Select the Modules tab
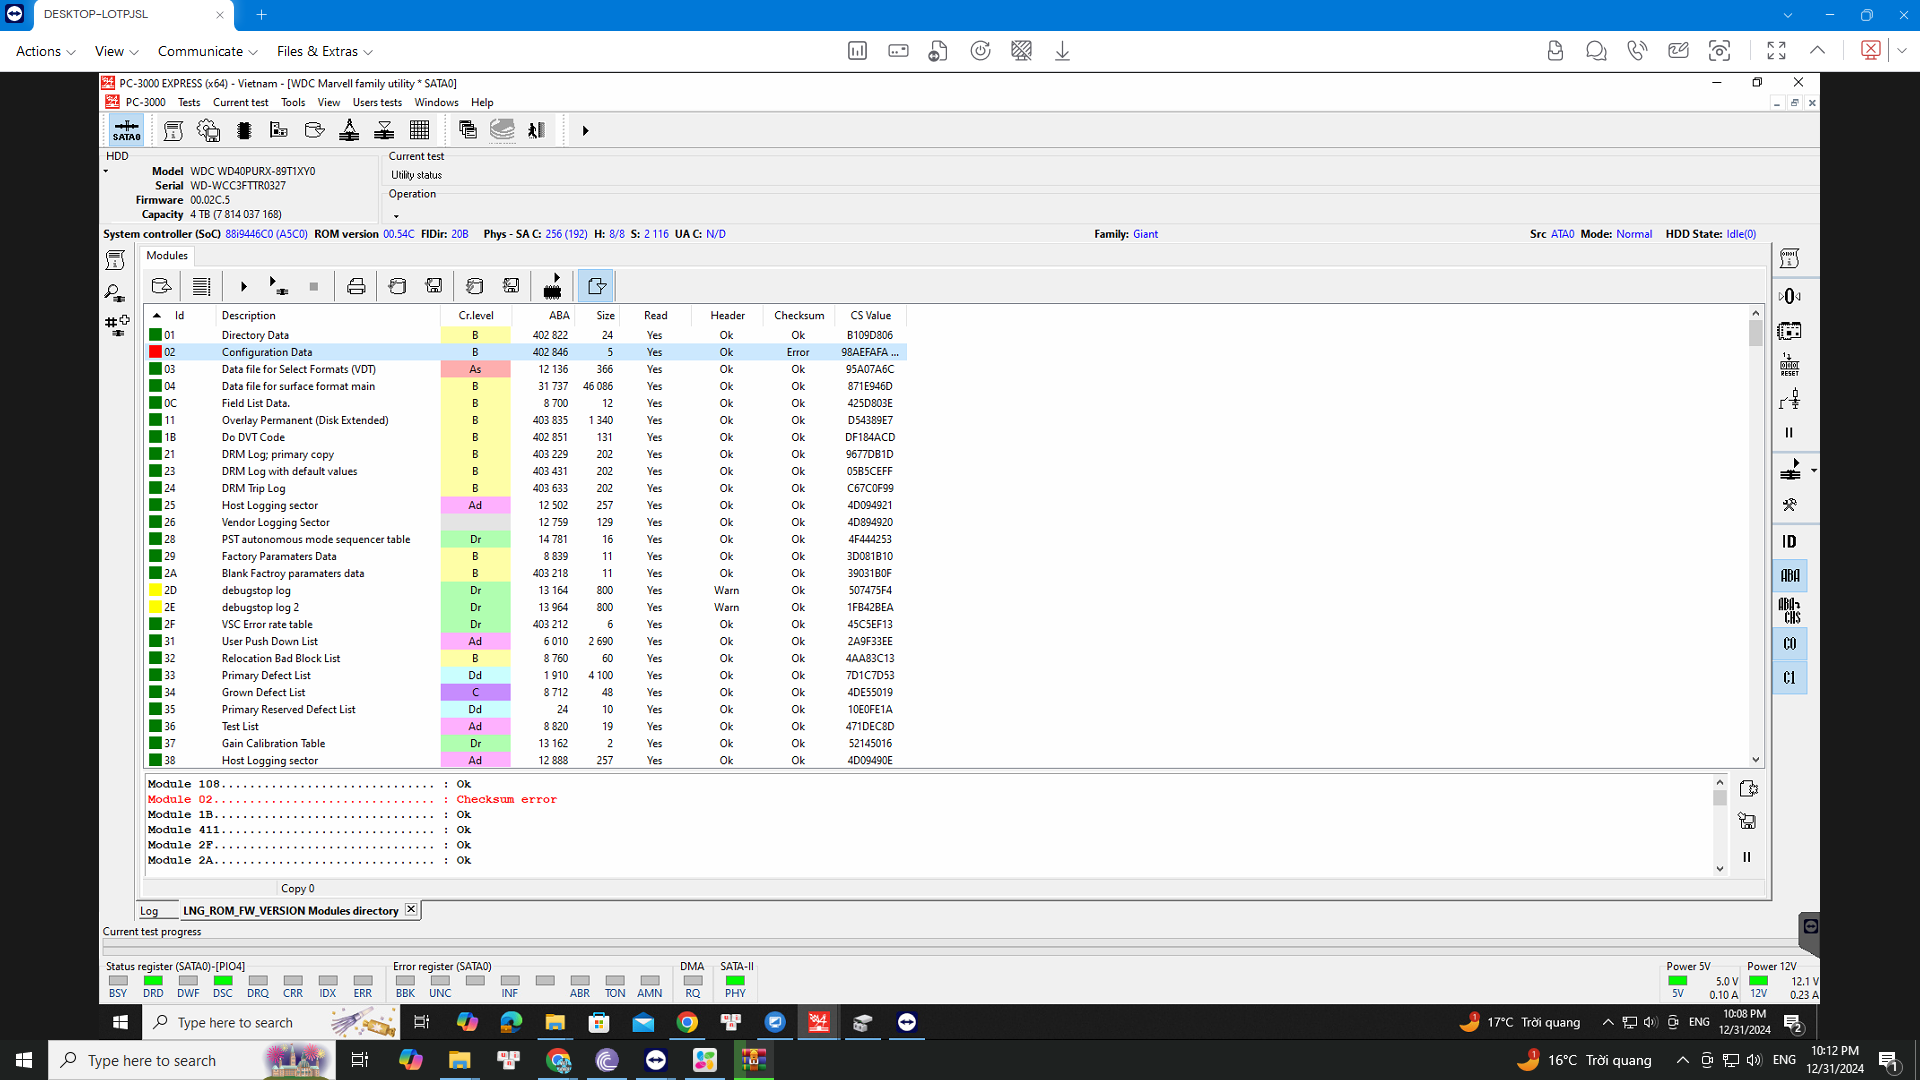 click(167, 256)
